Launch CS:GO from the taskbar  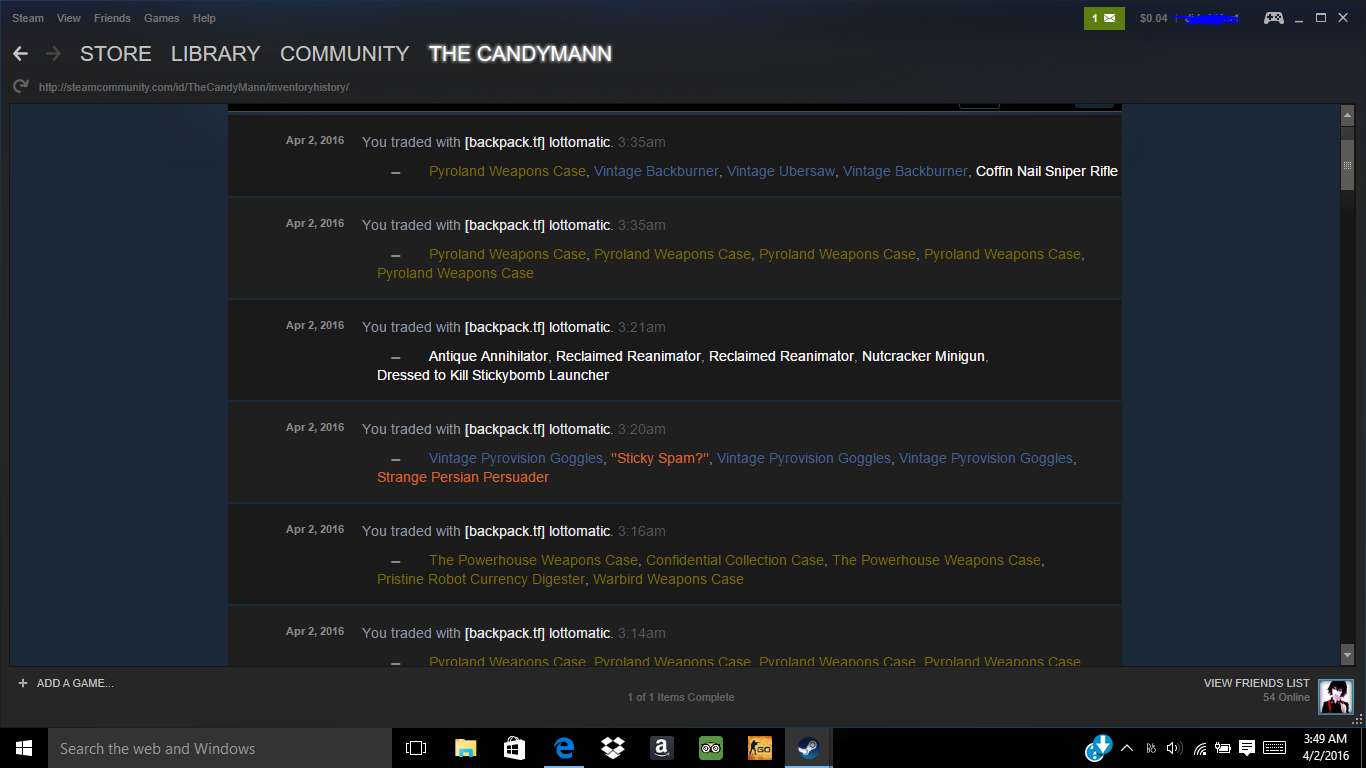pos(760,748)
